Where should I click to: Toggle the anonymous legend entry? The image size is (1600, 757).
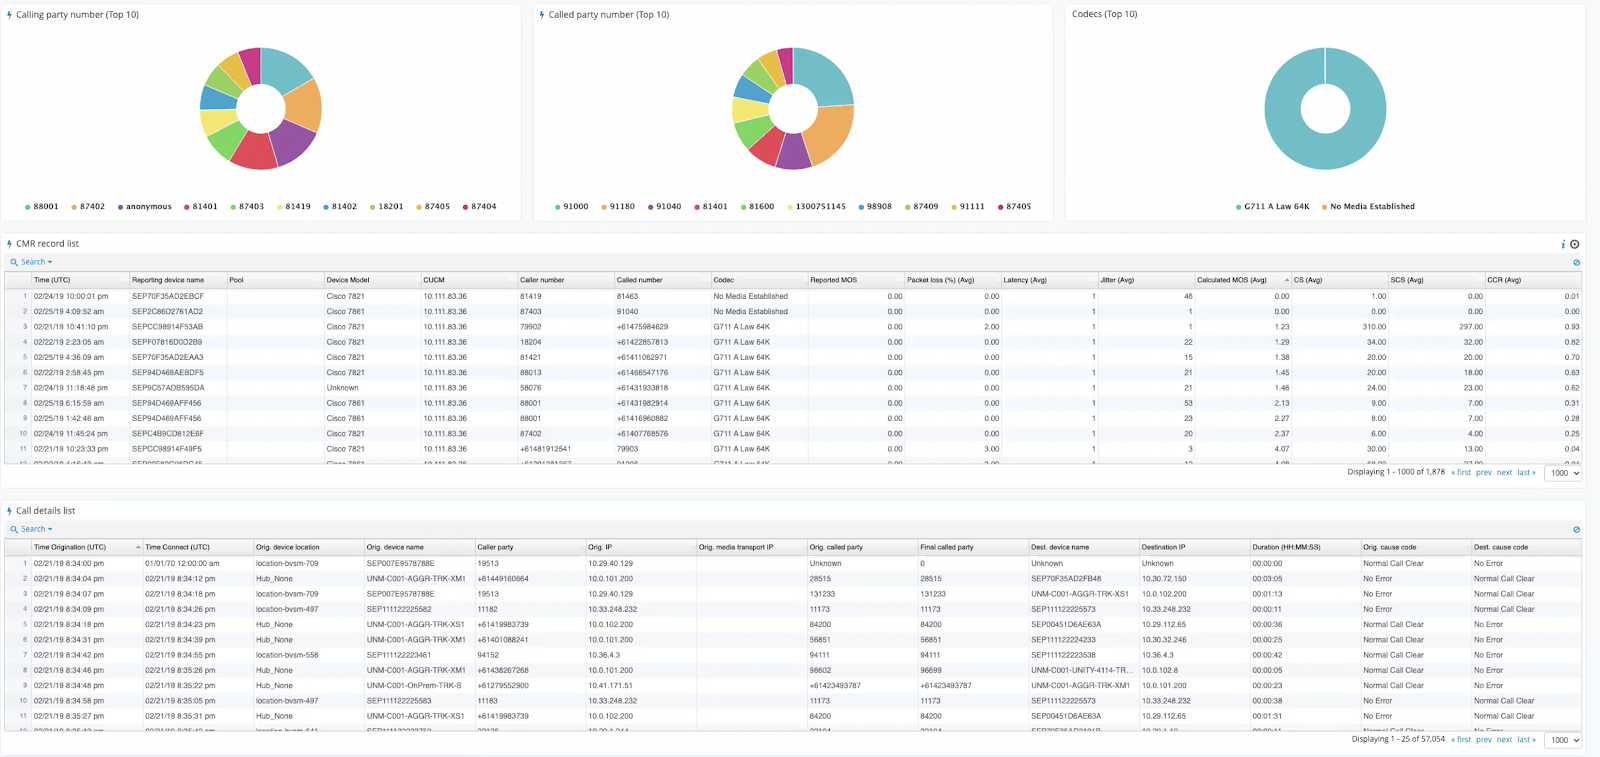tap(145, 207)
